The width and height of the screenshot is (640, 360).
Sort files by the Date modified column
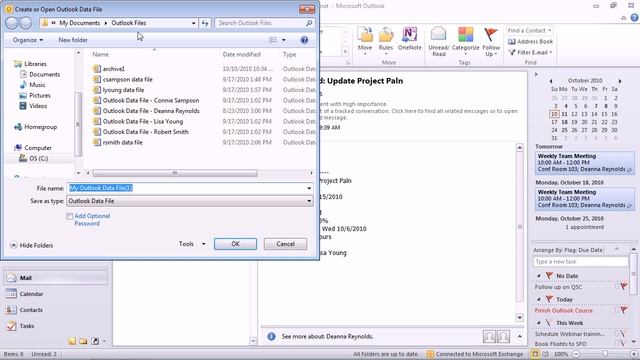[241, 54]
